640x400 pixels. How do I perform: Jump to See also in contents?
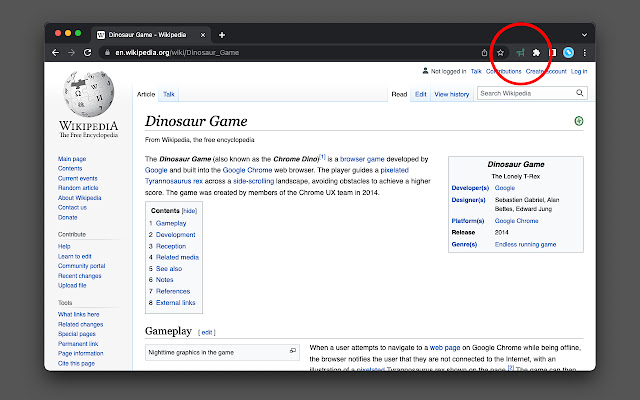169,269
